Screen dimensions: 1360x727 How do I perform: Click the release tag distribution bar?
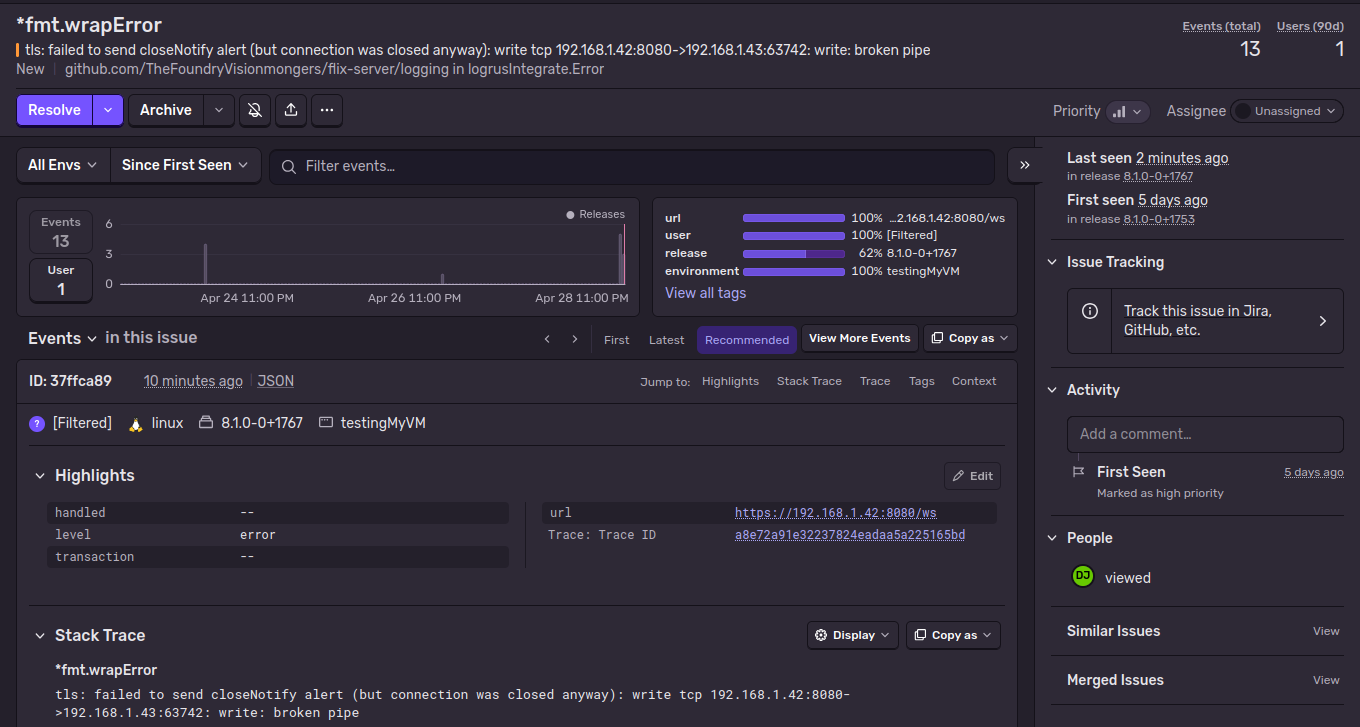794,254
